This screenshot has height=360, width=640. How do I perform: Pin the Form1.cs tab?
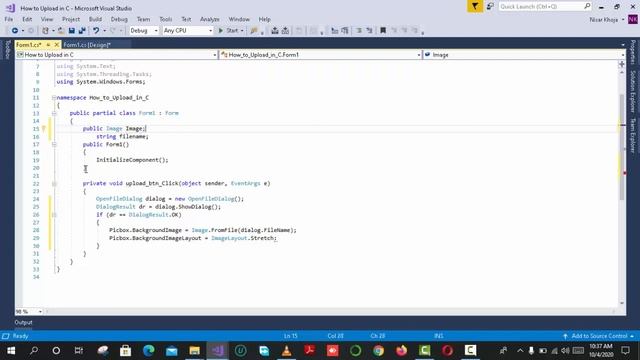coord(48,44)
